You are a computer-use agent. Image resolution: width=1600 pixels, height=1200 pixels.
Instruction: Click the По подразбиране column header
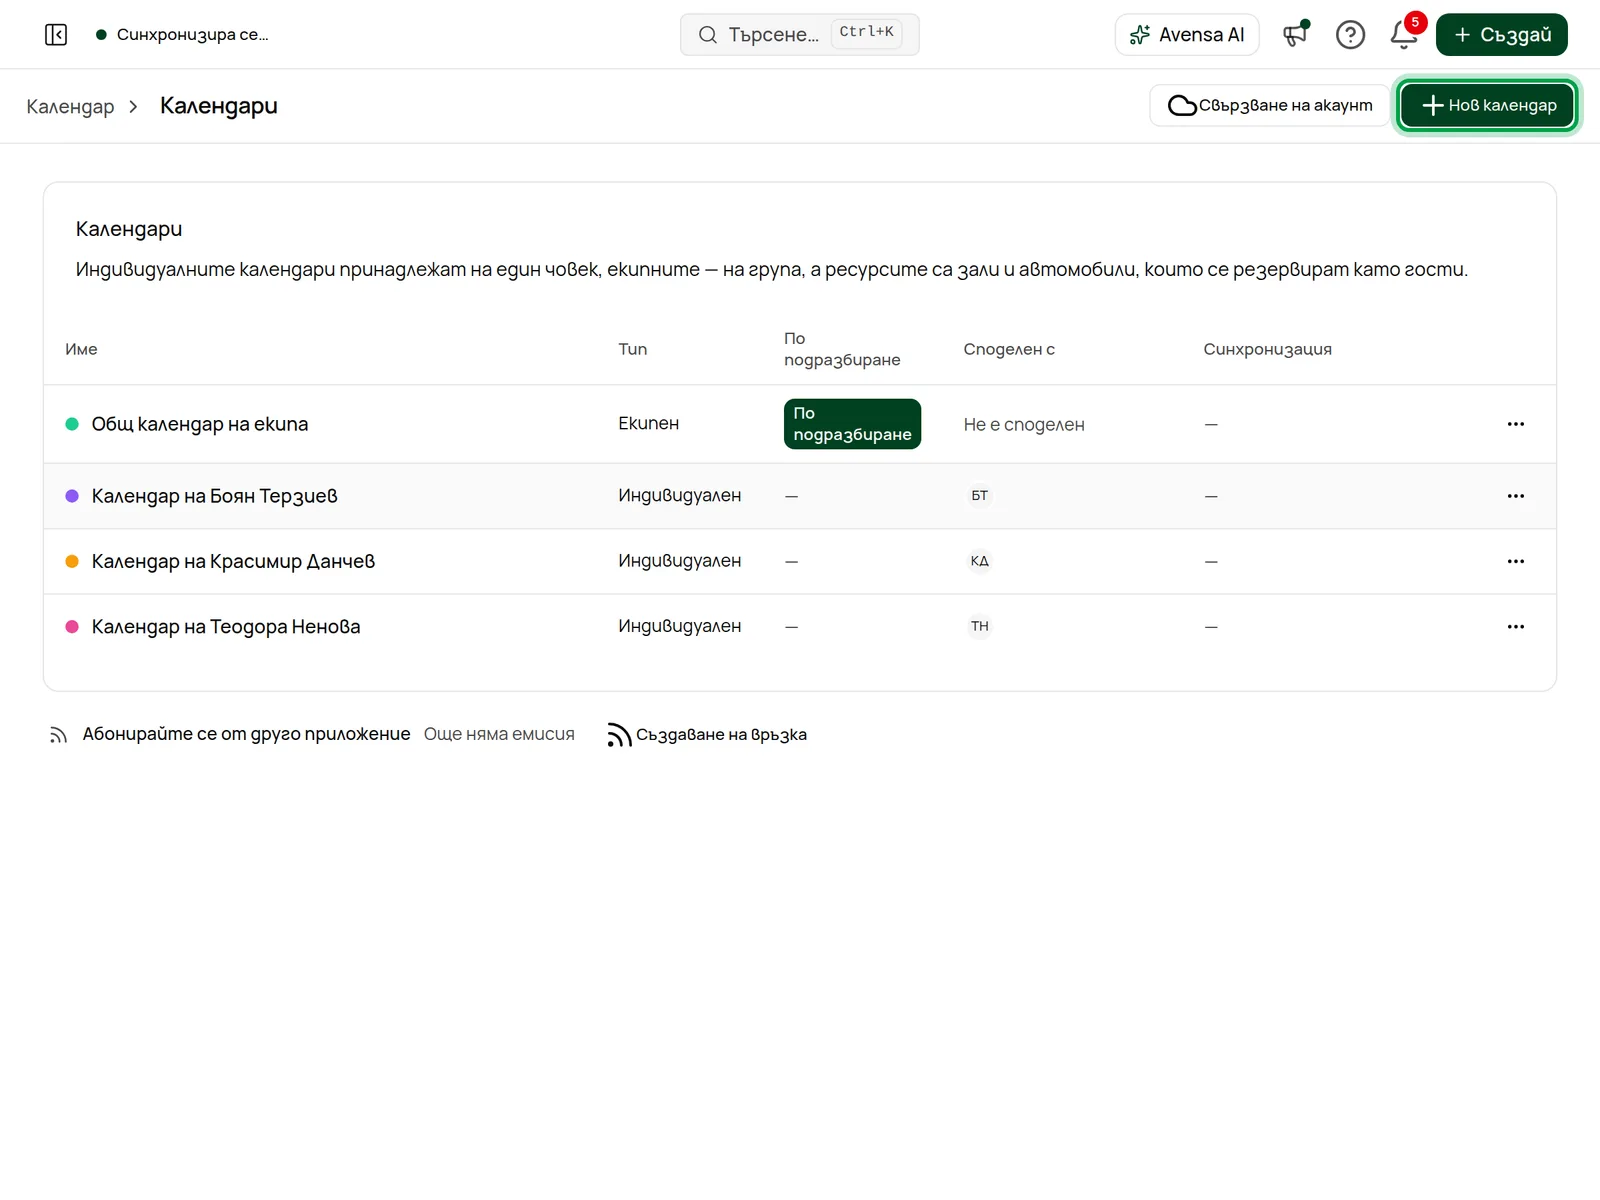[842, 349]
